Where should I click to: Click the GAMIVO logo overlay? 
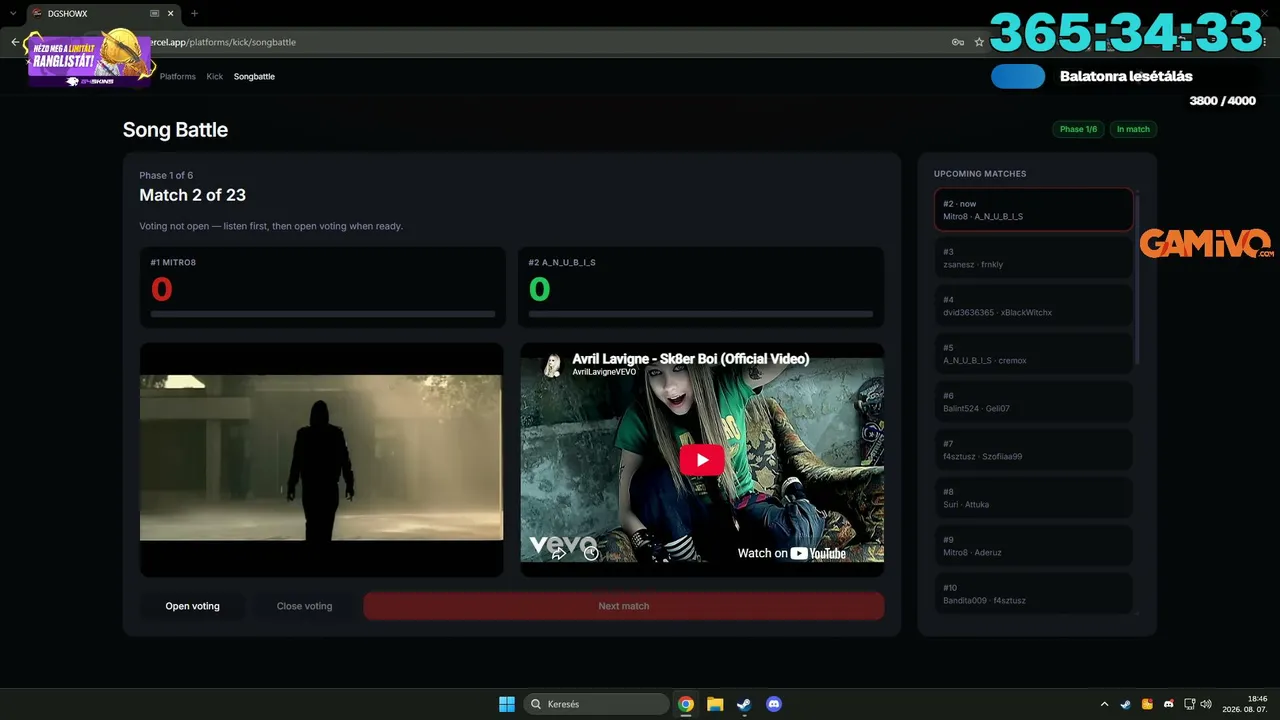click(1206, 244)
